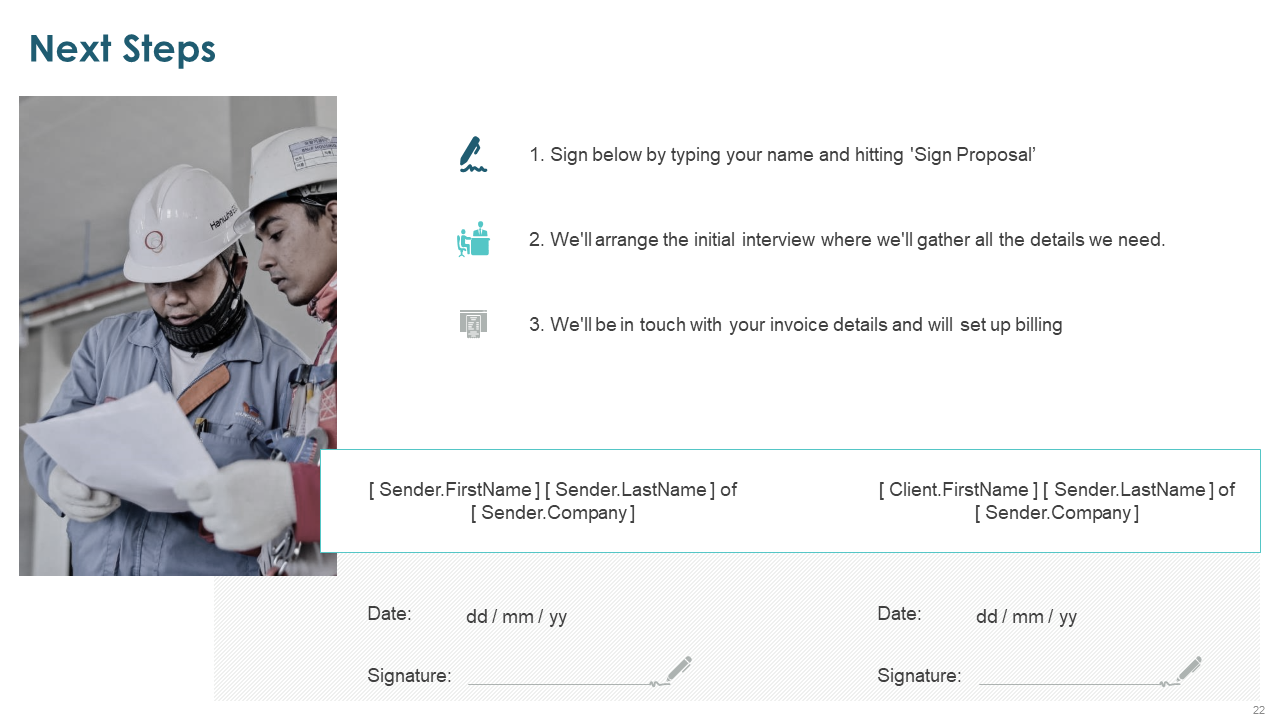Select the Next Steps slide title

[x=122, y=48]
